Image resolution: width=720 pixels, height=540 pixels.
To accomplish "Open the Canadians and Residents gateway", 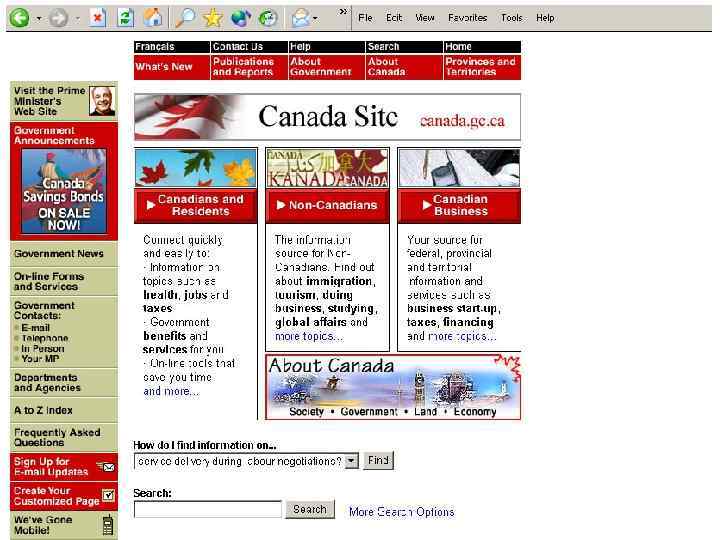I will pos(196,205).
